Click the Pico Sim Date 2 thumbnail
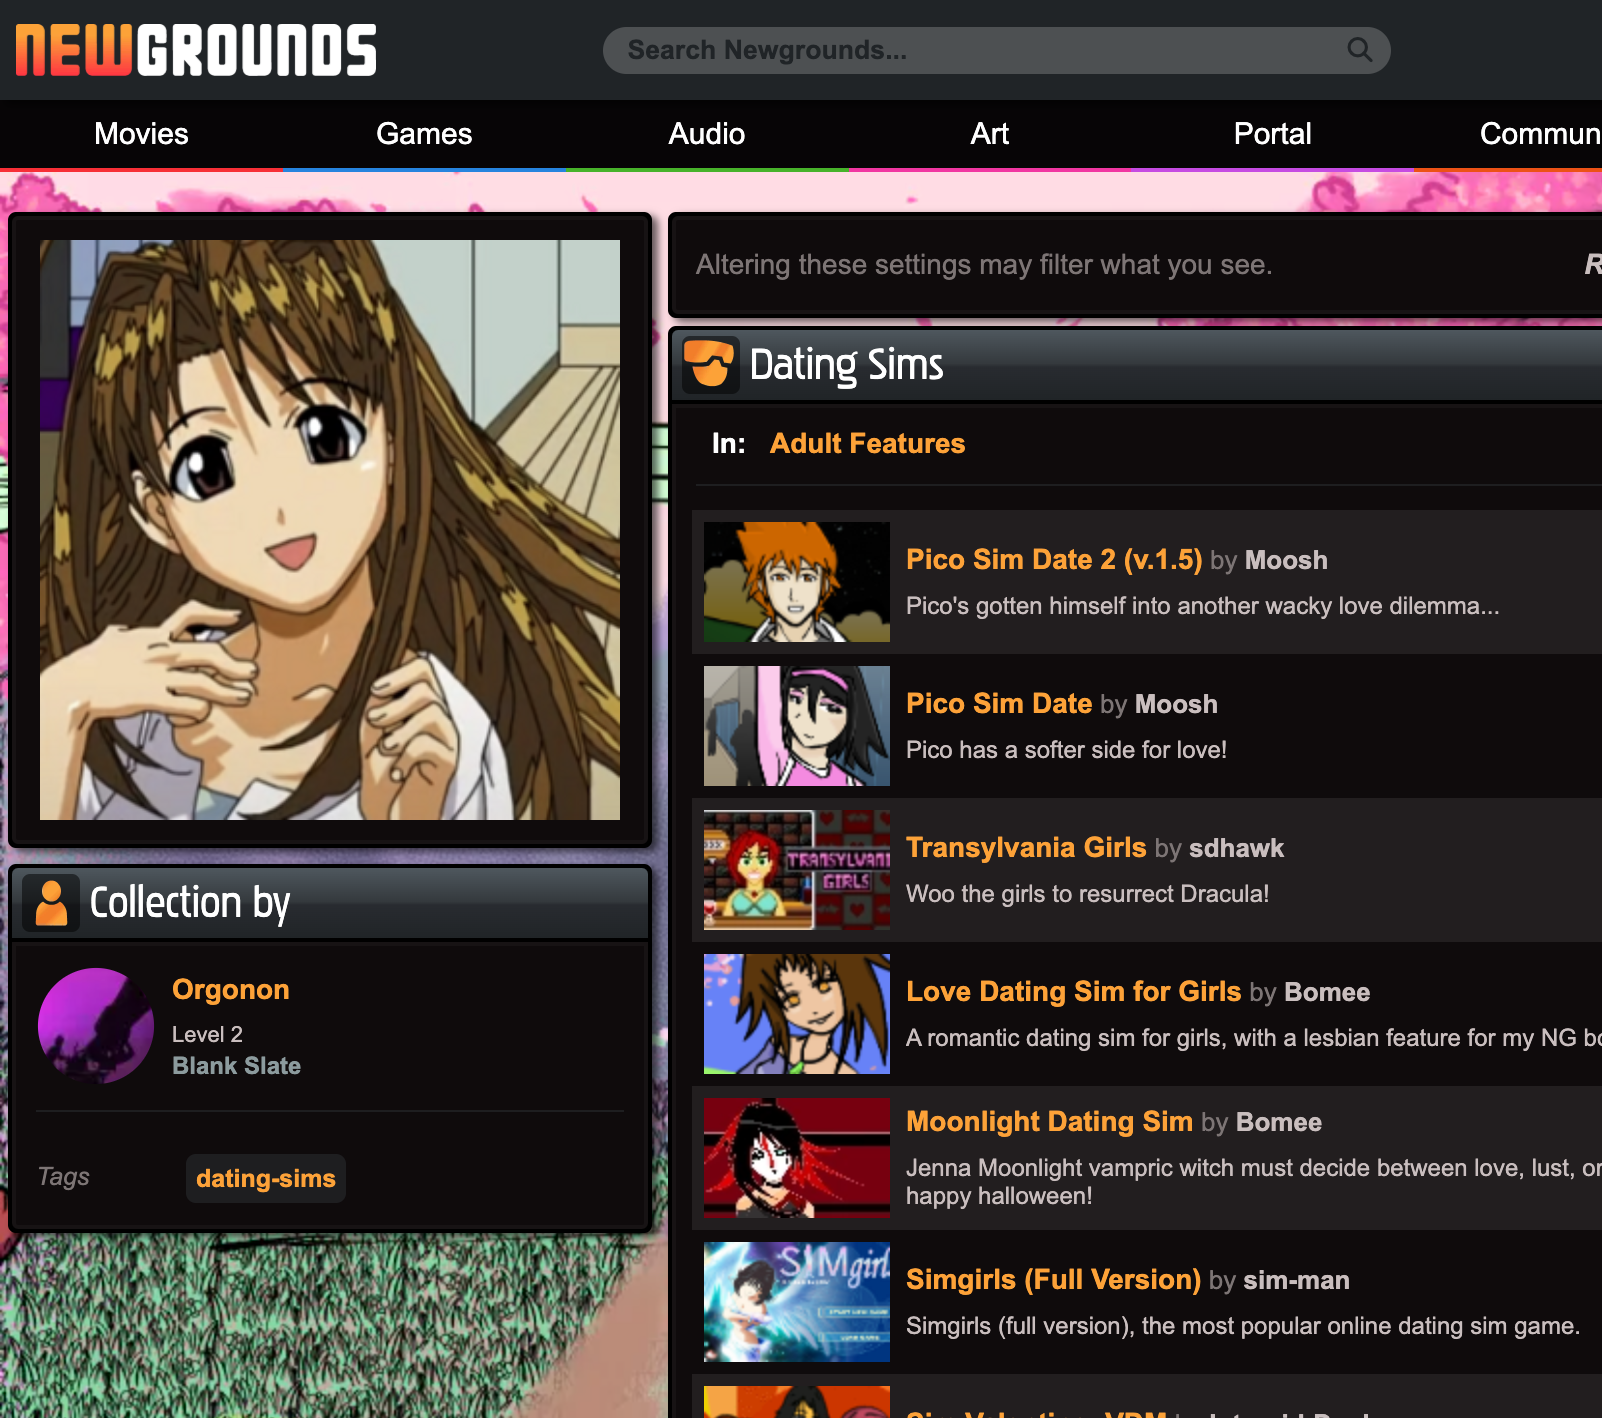The width and height of the screenshot is (1602, 1418). tap(797, 582)
